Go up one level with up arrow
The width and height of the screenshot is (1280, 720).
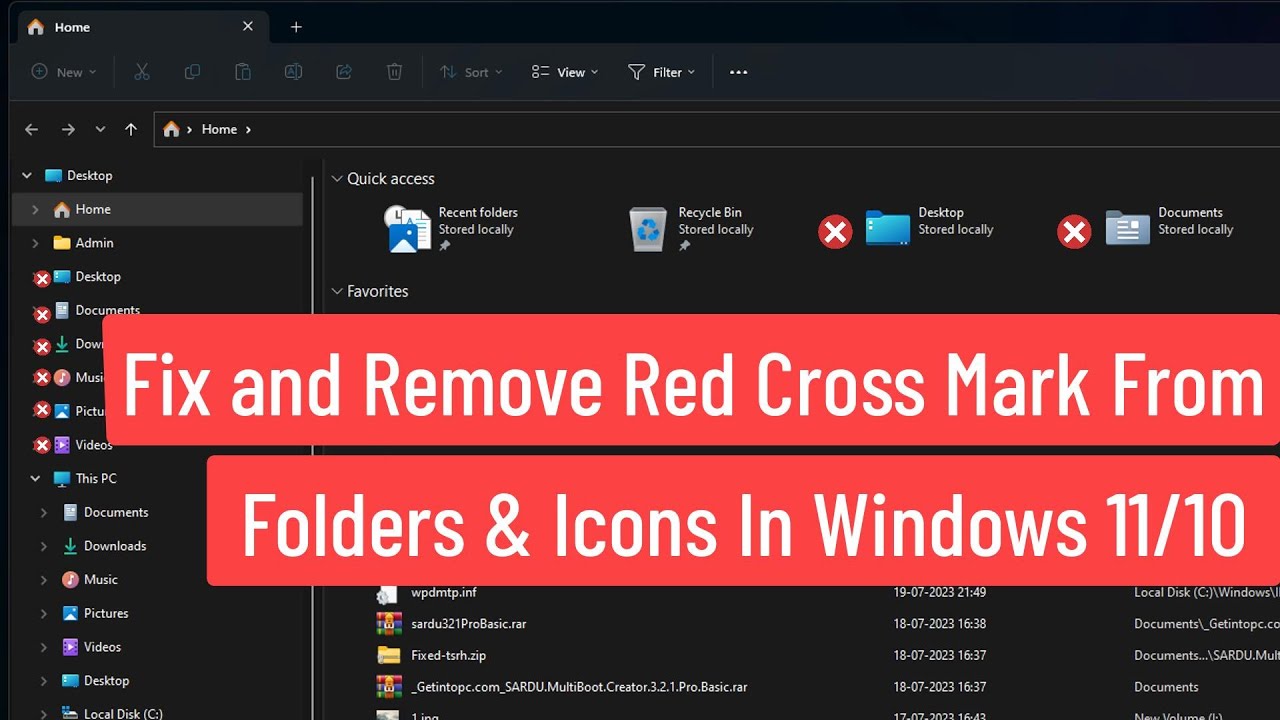pos(131,129)
